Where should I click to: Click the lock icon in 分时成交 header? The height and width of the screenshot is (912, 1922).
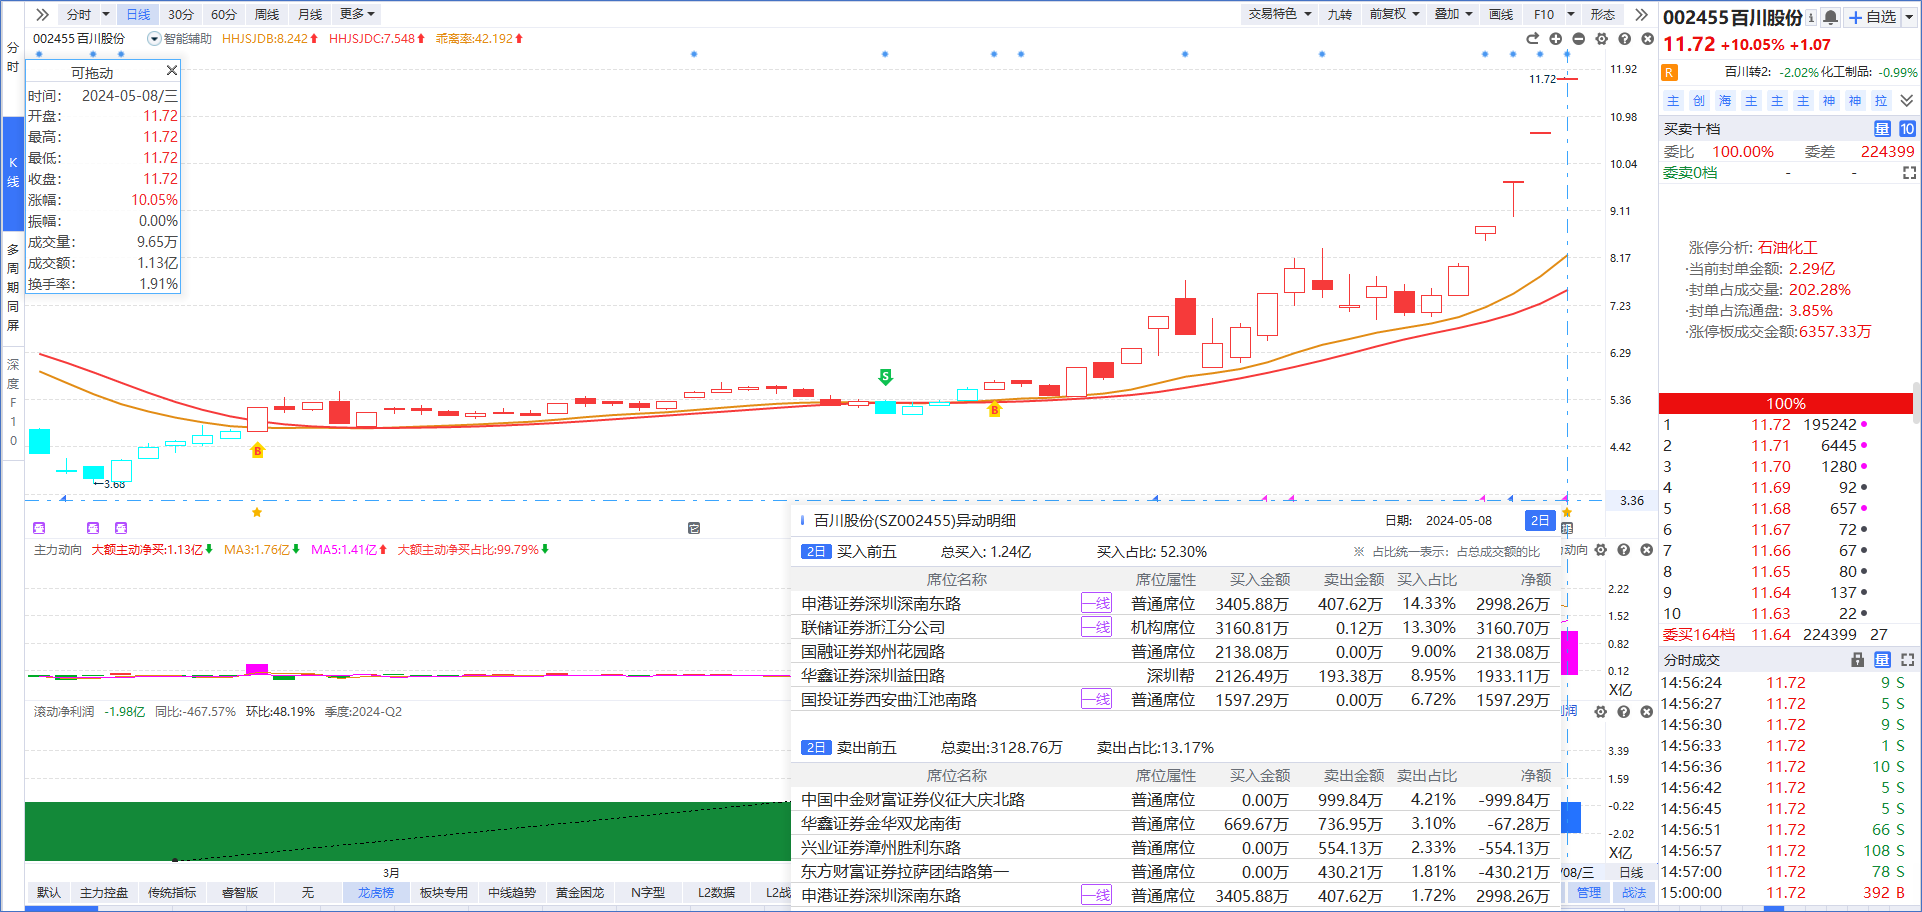1858,660
